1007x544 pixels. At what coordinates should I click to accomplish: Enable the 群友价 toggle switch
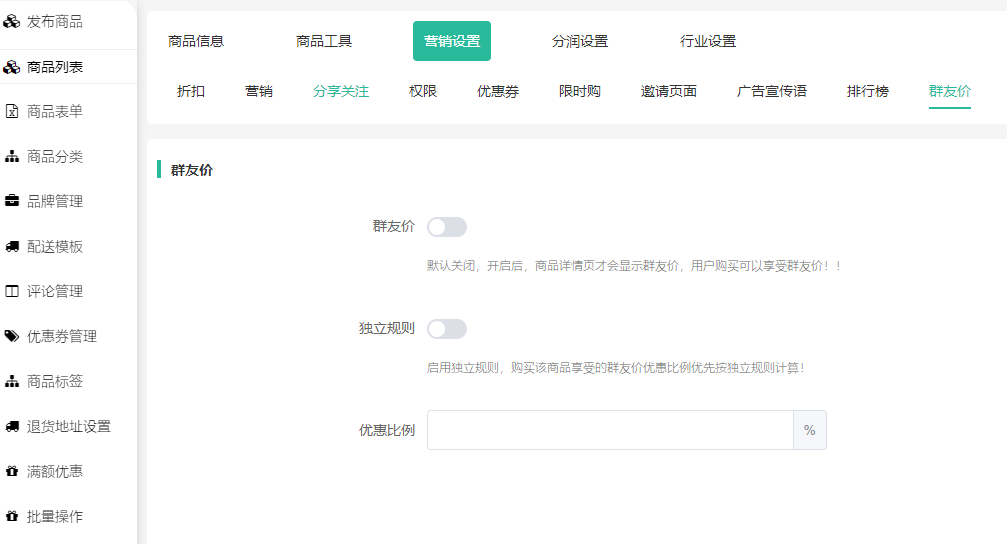click(446, 227)
